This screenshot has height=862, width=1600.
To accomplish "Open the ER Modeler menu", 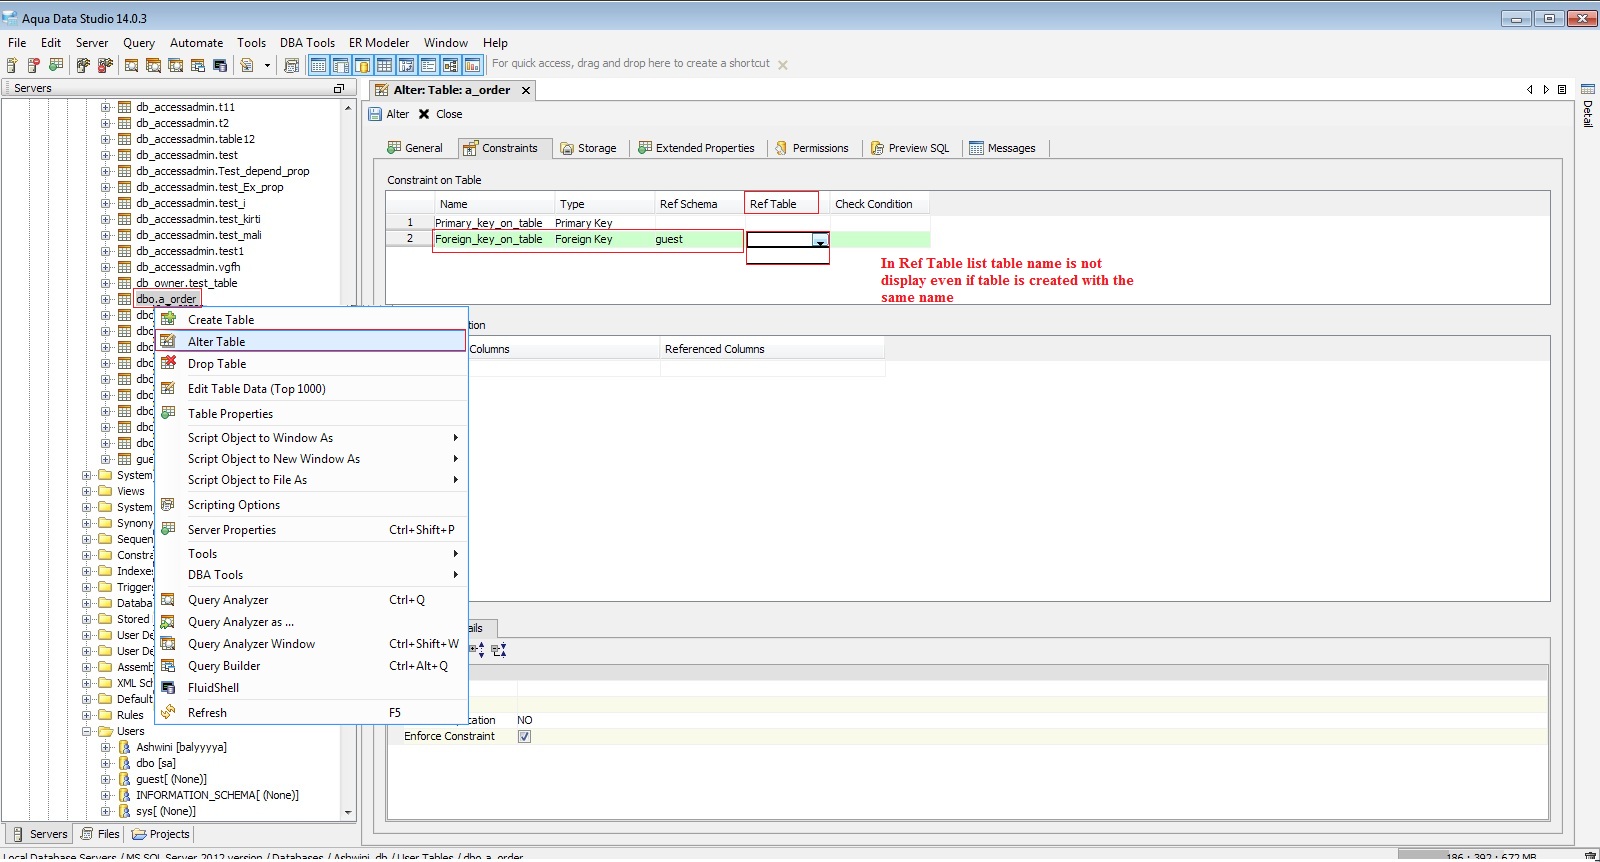I will [379, 43].
